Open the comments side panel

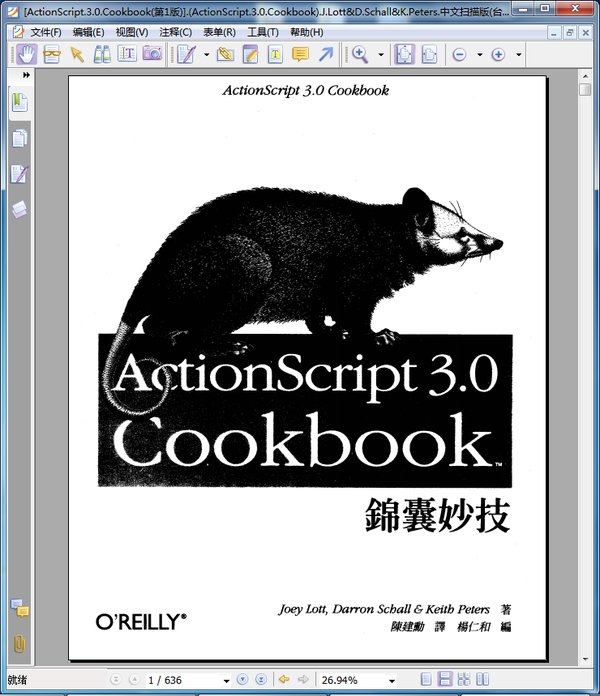tap(20, 608)
